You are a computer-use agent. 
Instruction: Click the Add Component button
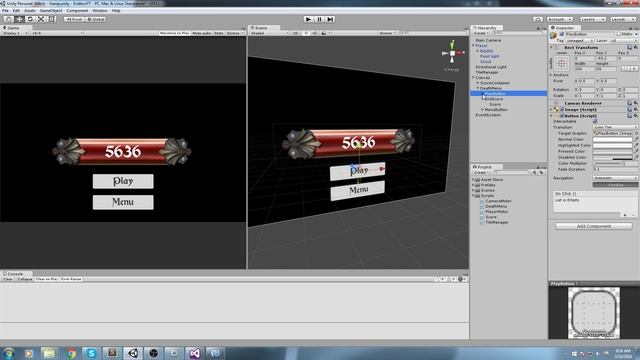coord(594,226)
